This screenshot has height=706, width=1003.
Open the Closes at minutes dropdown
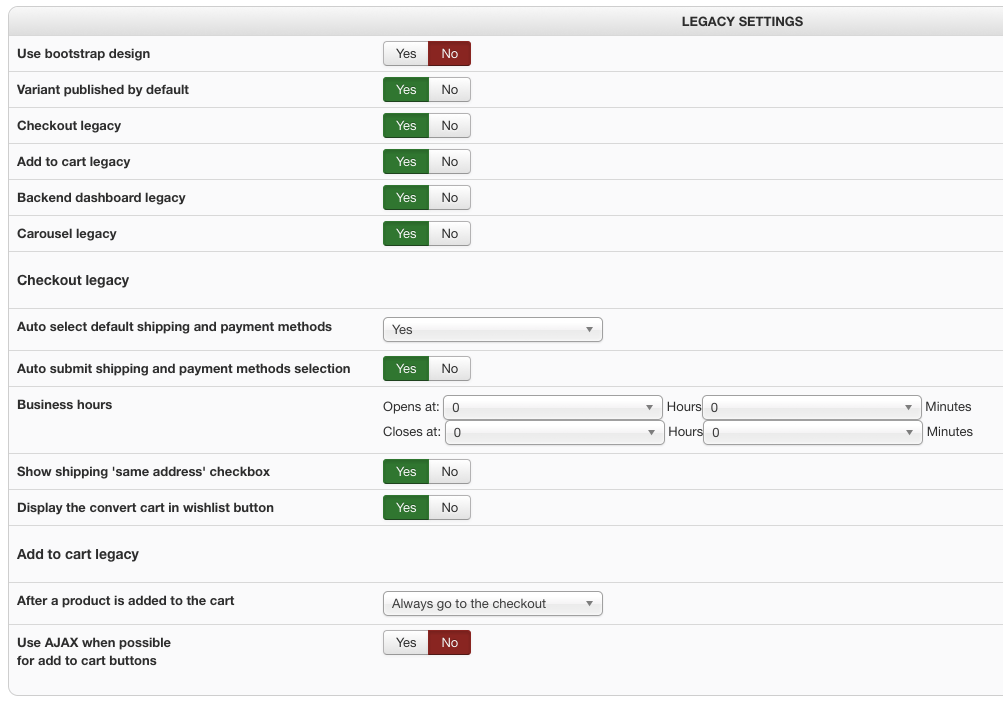pyautogui.click(x=813, y=432)
